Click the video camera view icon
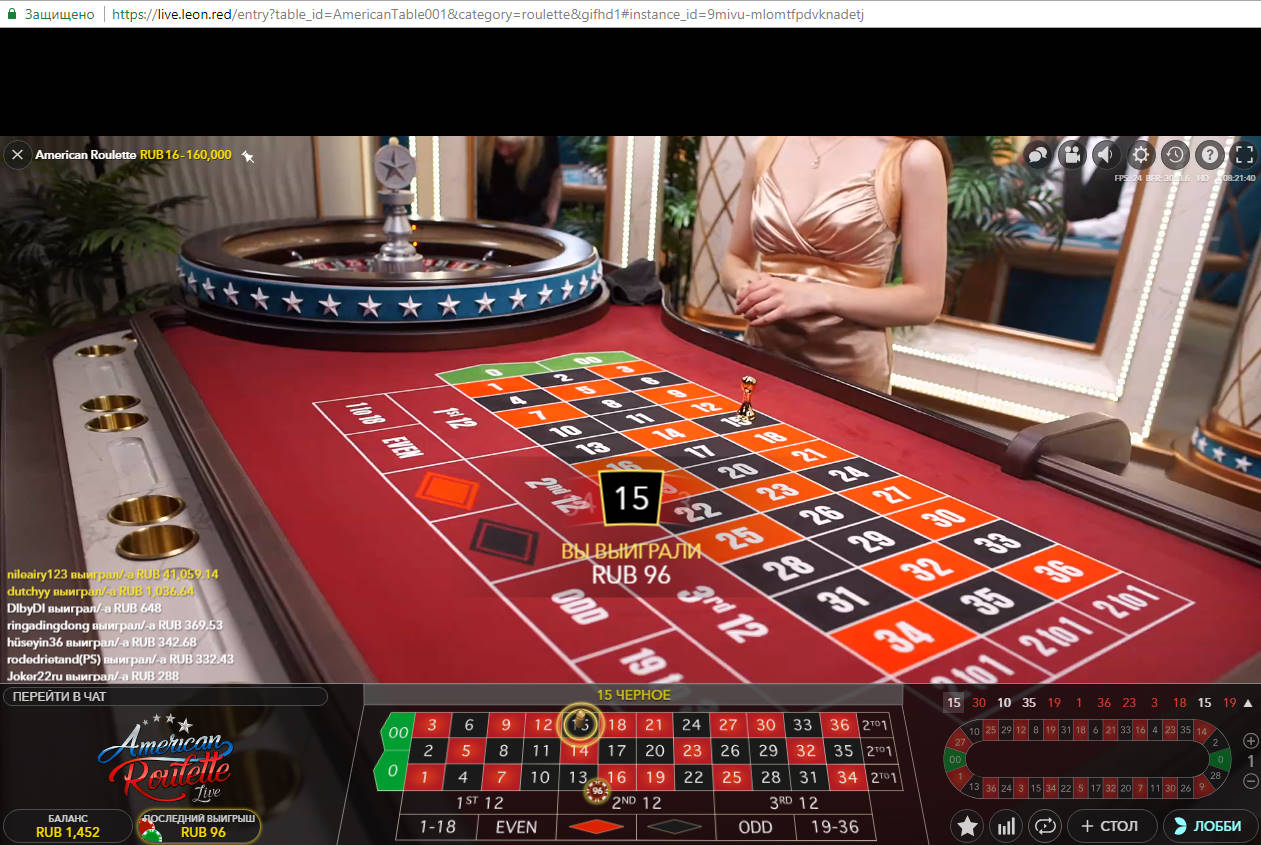 (x=1072, y=155)
